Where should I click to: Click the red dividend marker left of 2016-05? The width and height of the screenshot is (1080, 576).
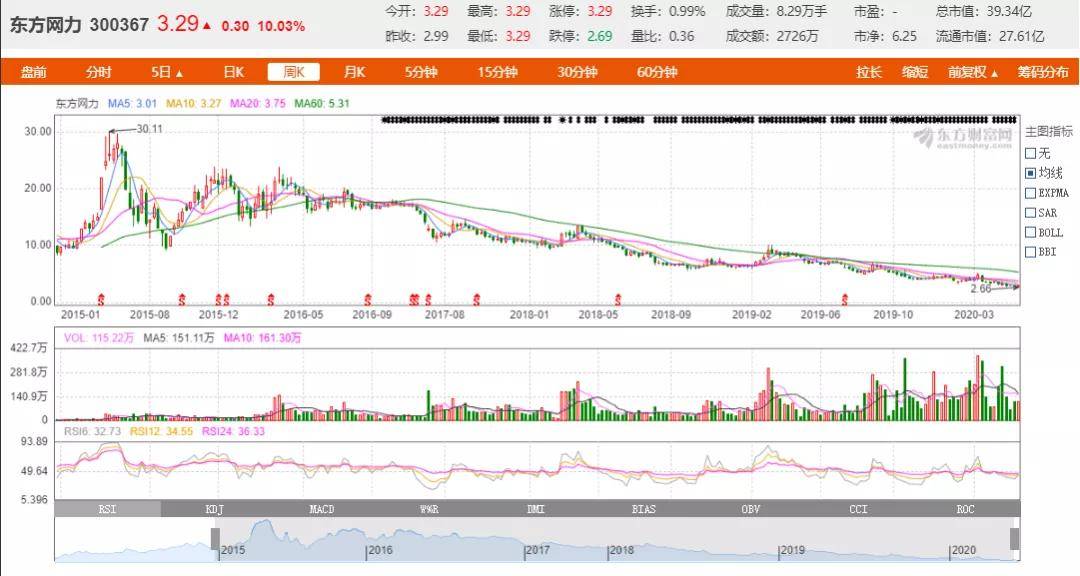(x=271, y=299)
